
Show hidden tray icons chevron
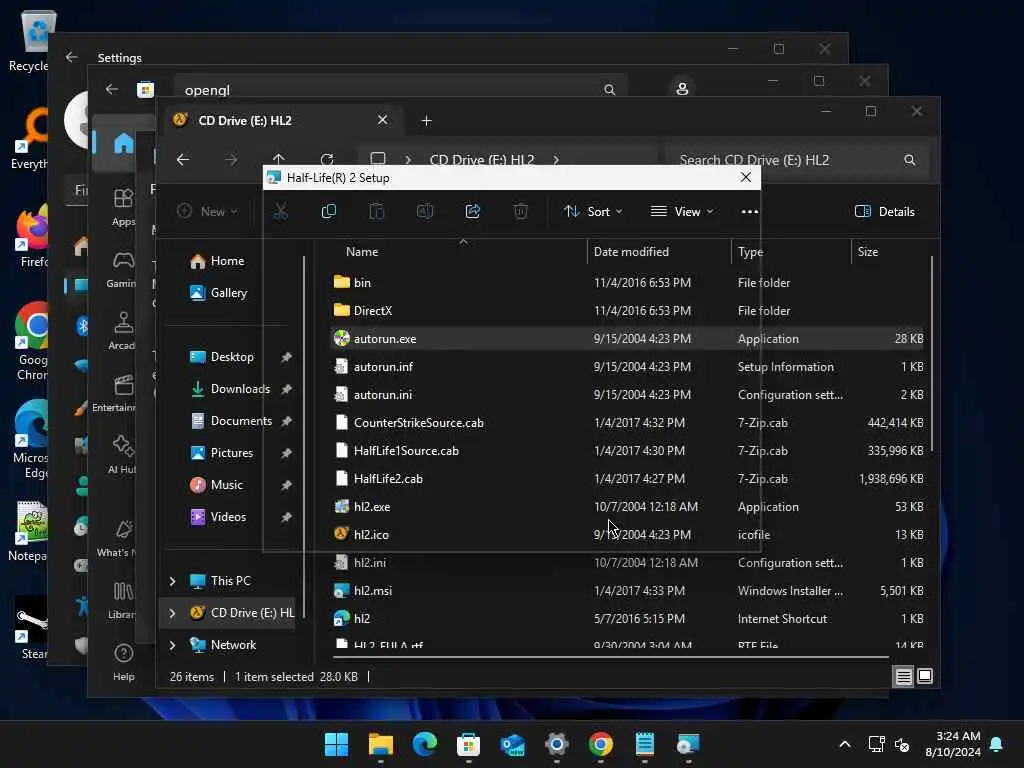click(844, 744)
